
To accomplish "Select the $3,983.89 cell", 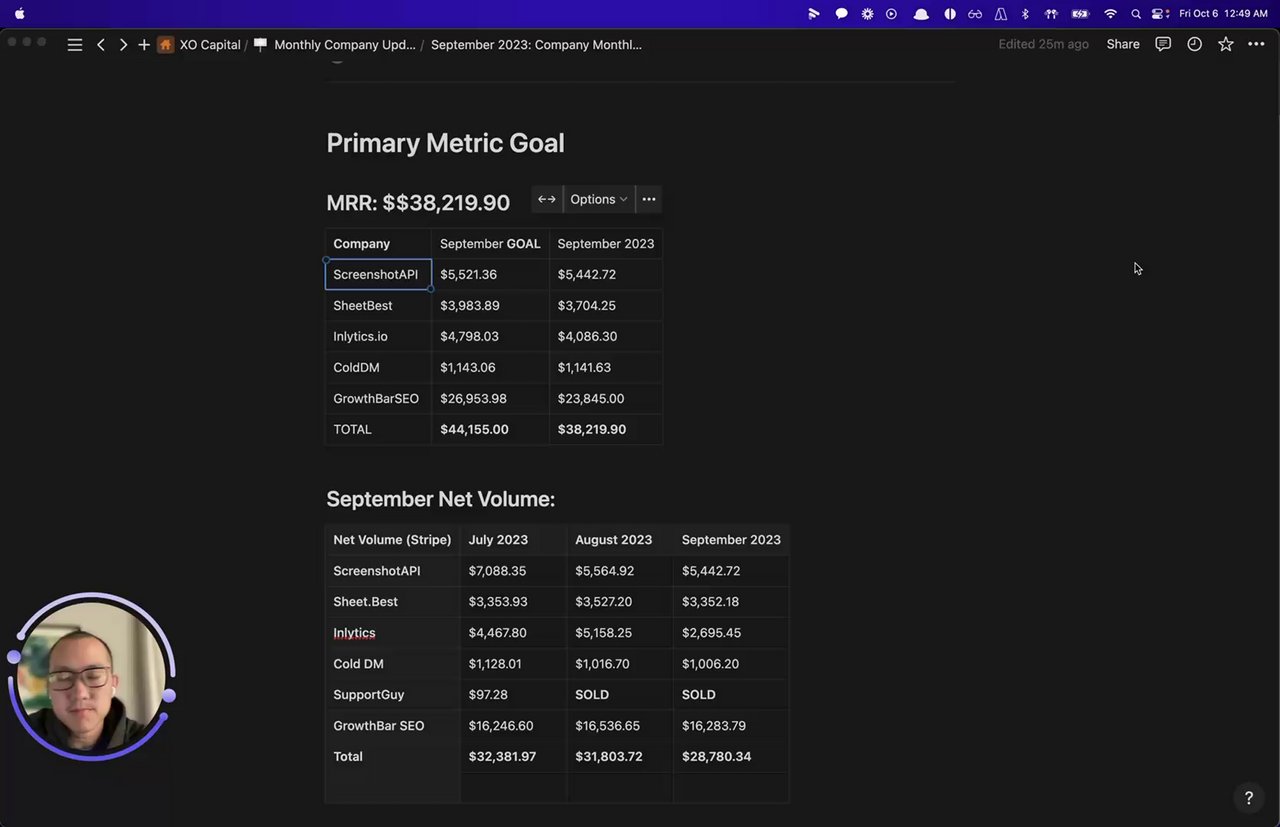I will [490, 306].
